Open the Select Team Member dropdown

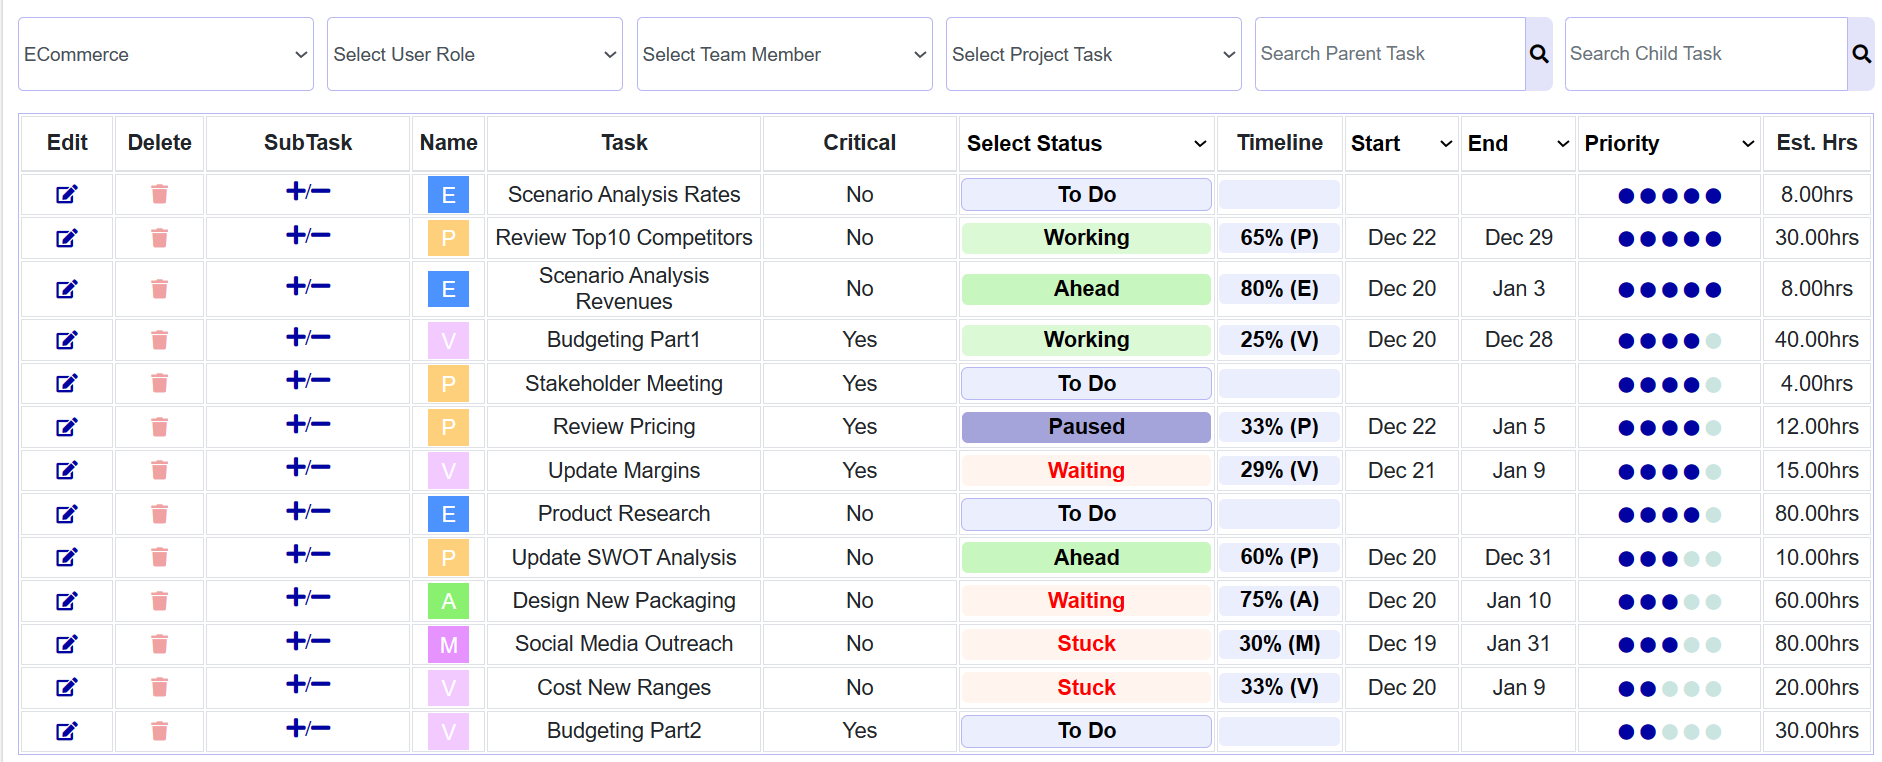click(785, 54)
